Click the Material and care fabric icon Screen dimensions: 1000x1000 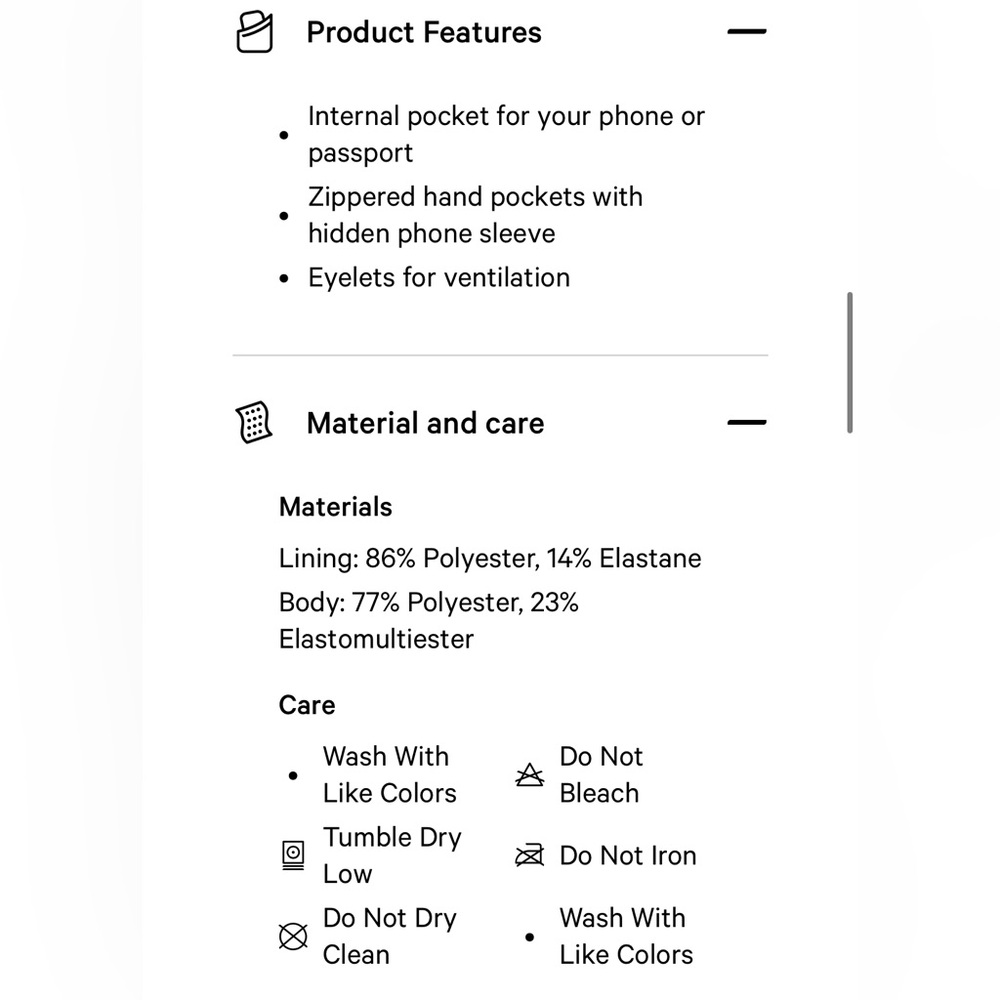coord(254,422)
